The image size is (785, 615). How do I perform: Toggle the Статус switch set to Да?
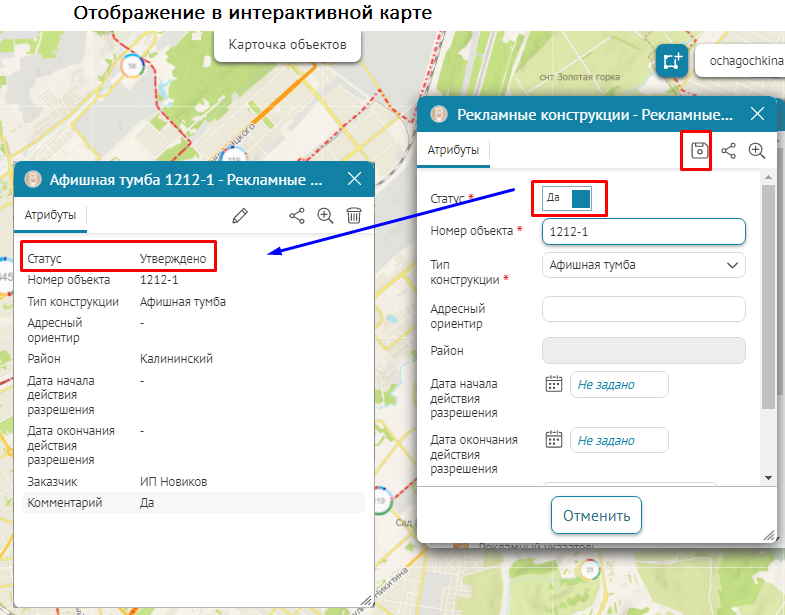[568, 198]
